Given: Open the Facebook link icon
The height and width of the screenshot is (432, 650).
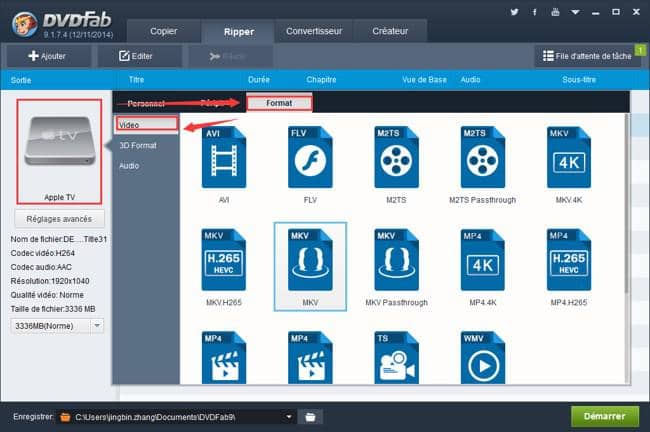Looking at the screenshot, I should [535, 12].
